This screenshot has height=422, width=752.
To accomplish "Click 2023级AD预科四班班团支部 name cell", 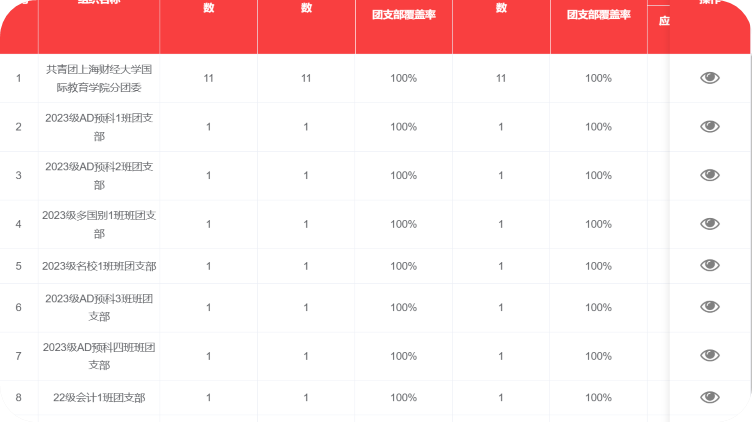I will click(99, 356).
